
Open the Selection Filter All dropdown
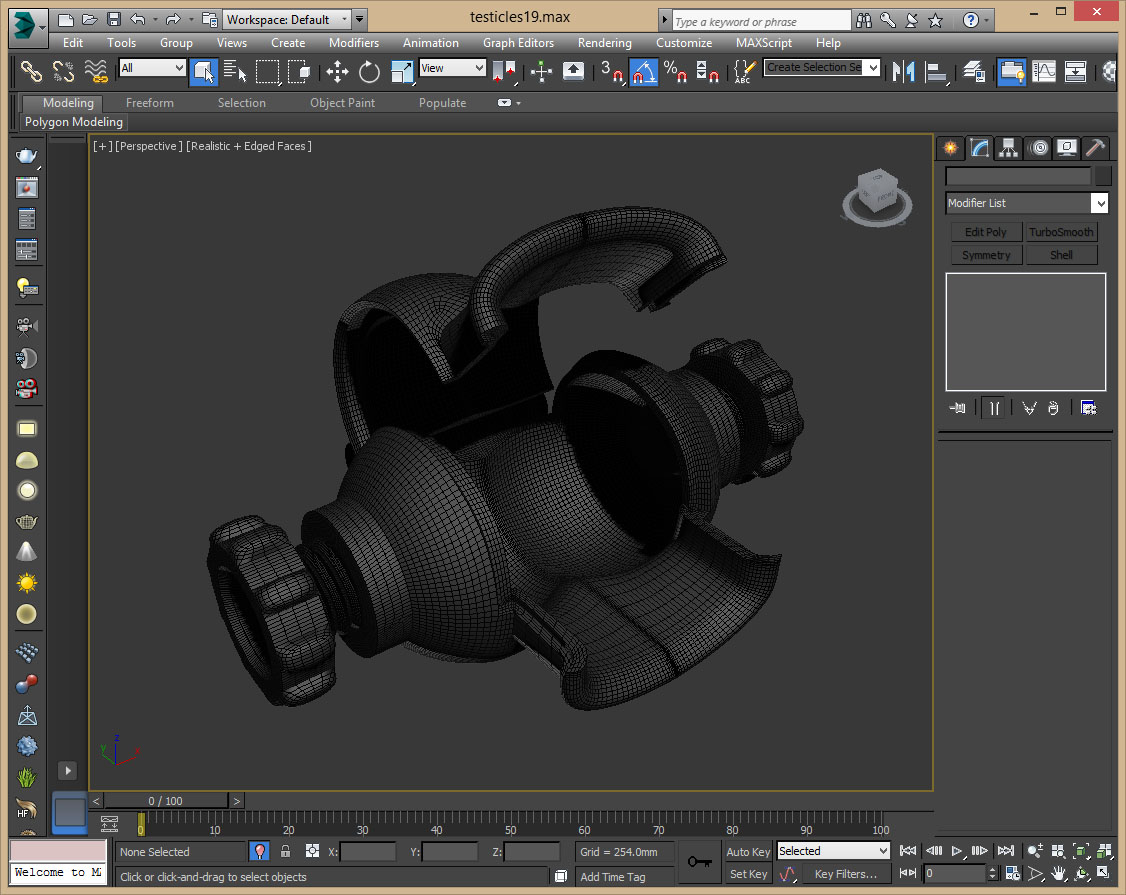152,68
